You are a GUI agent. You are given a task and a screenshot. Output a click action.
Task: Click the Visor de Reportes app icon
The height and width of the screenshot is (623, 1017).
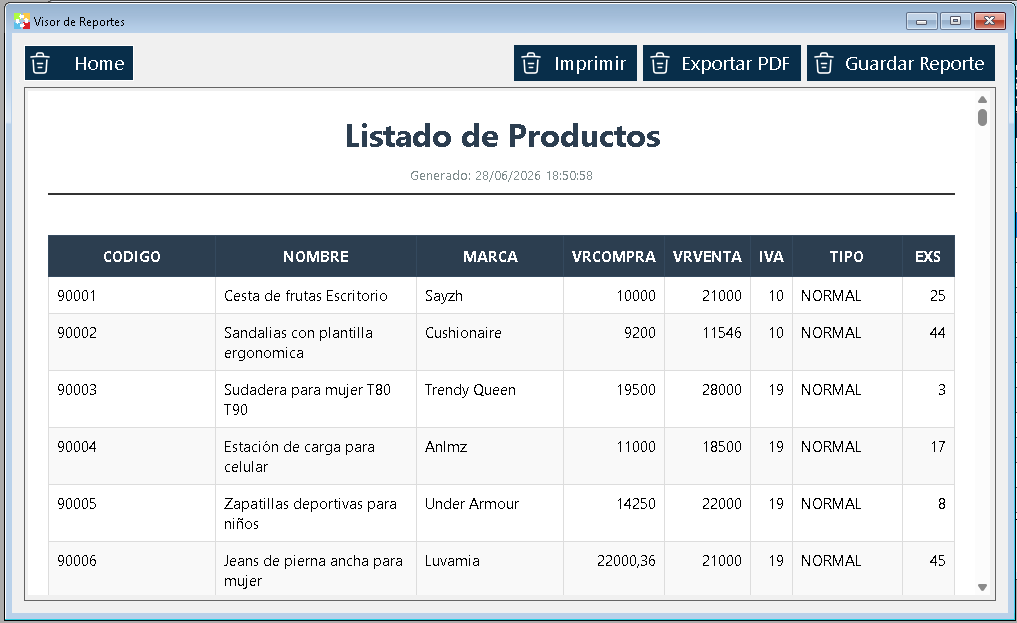click(x=21, y=21)
